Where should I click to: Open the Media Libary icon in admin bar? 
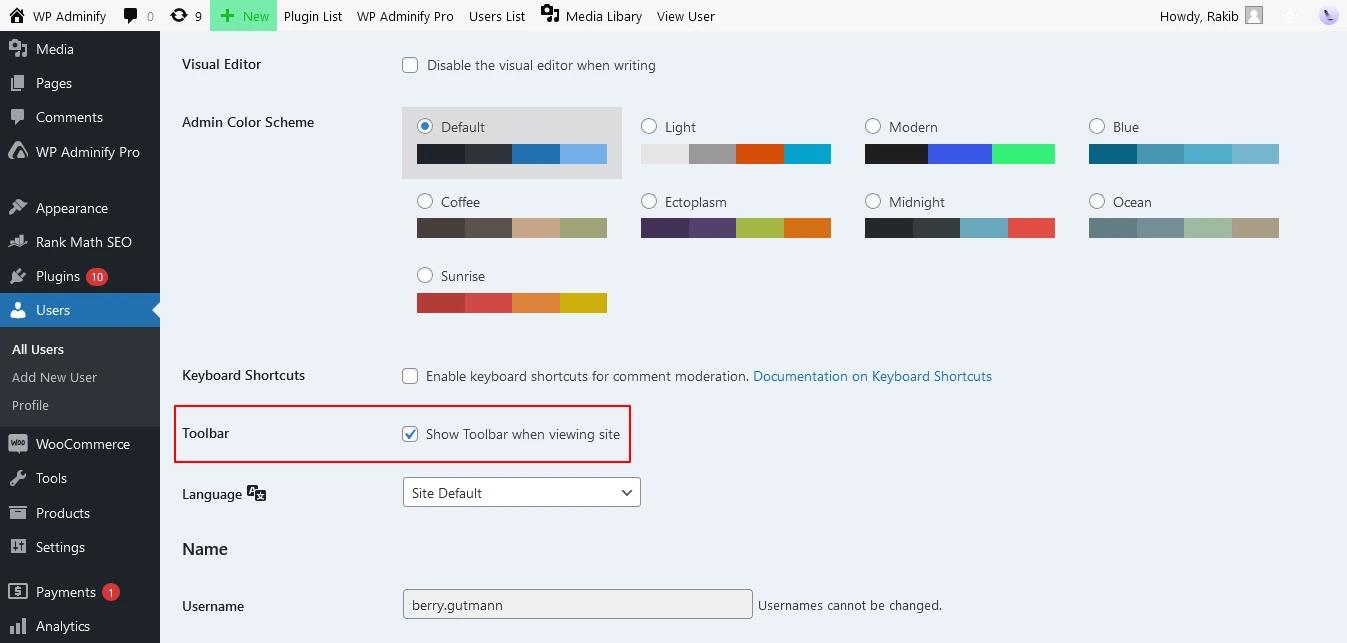coord(548,15)
